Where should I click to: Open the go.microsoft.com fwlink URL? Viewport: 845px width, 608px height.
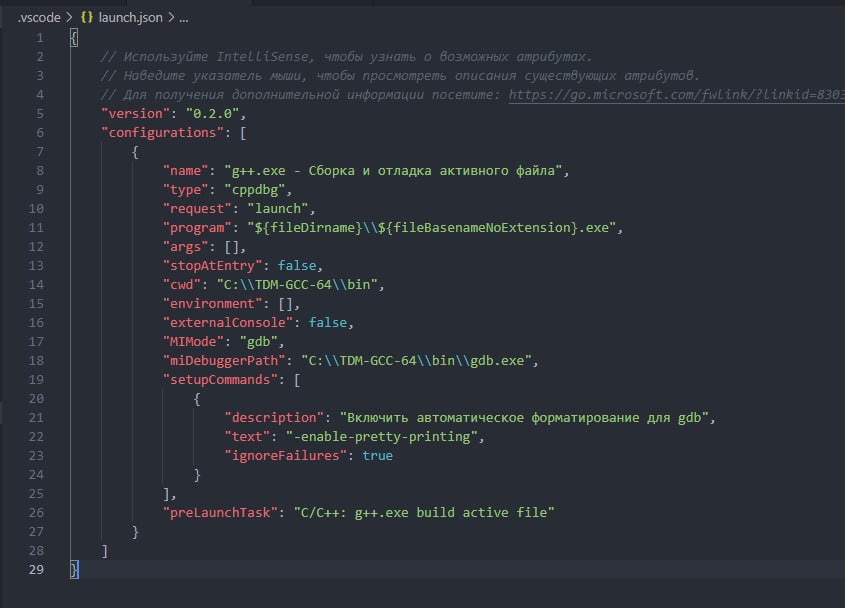676,95
